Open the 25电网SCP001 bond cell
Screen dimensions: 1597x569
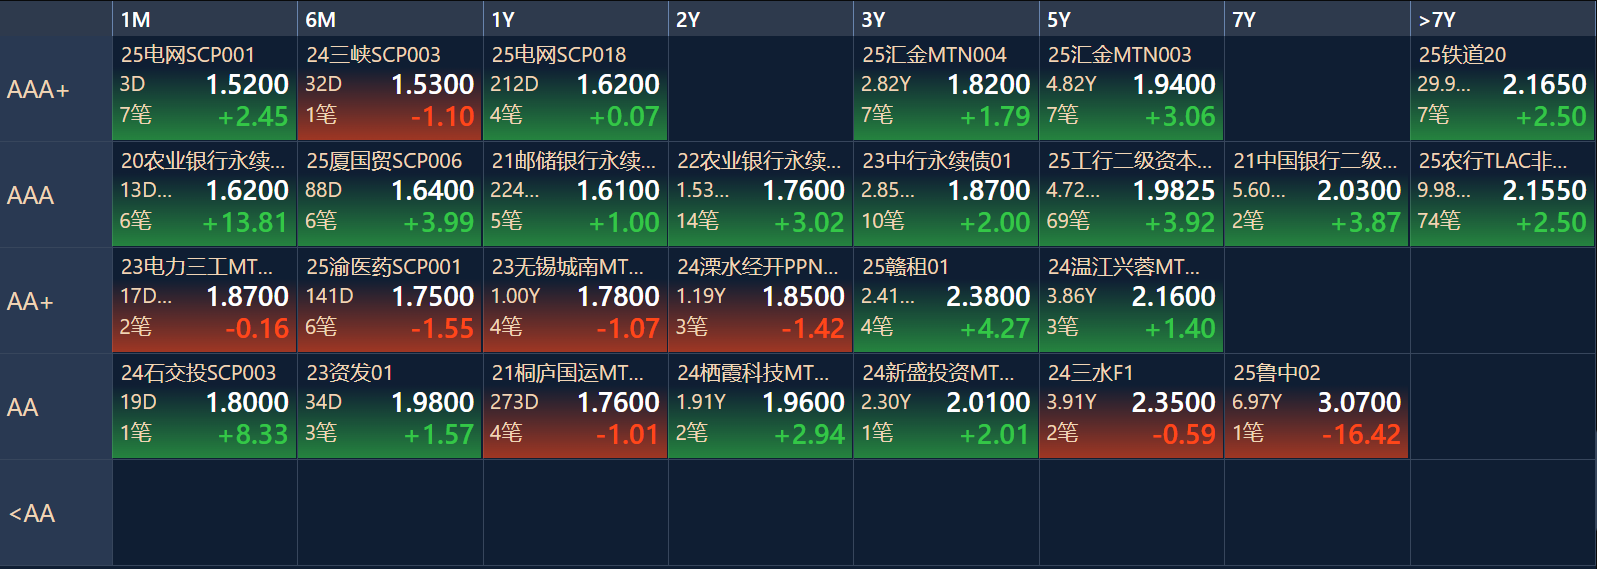(x=204, y=87)
